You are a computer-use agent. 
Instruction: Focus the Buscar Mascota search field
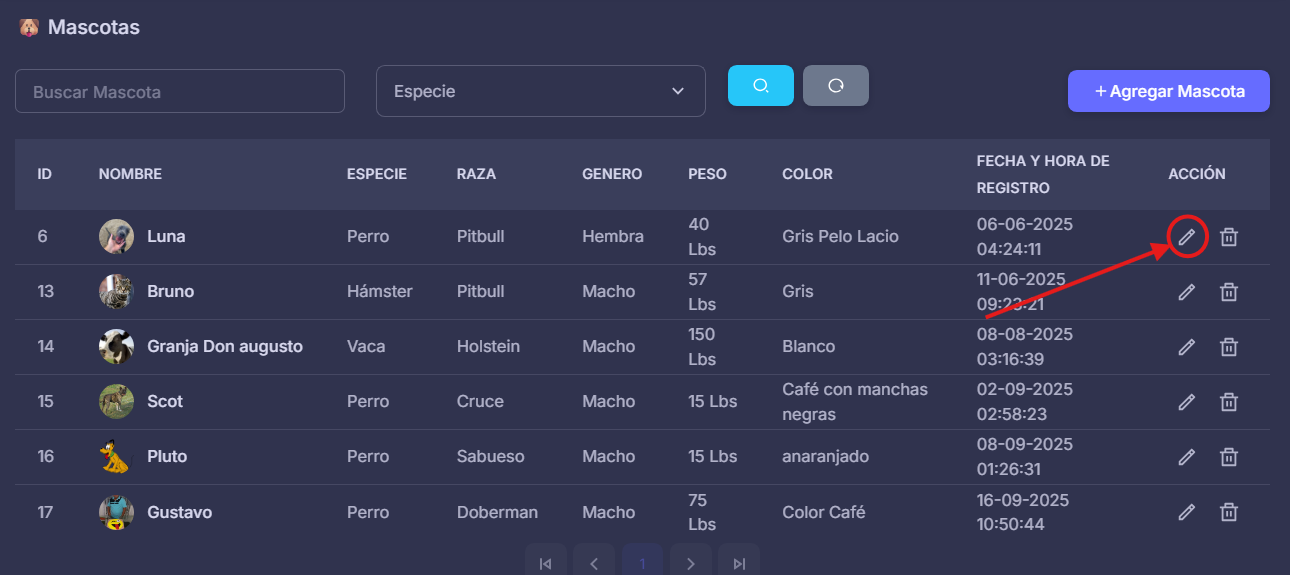coord(180,91)
